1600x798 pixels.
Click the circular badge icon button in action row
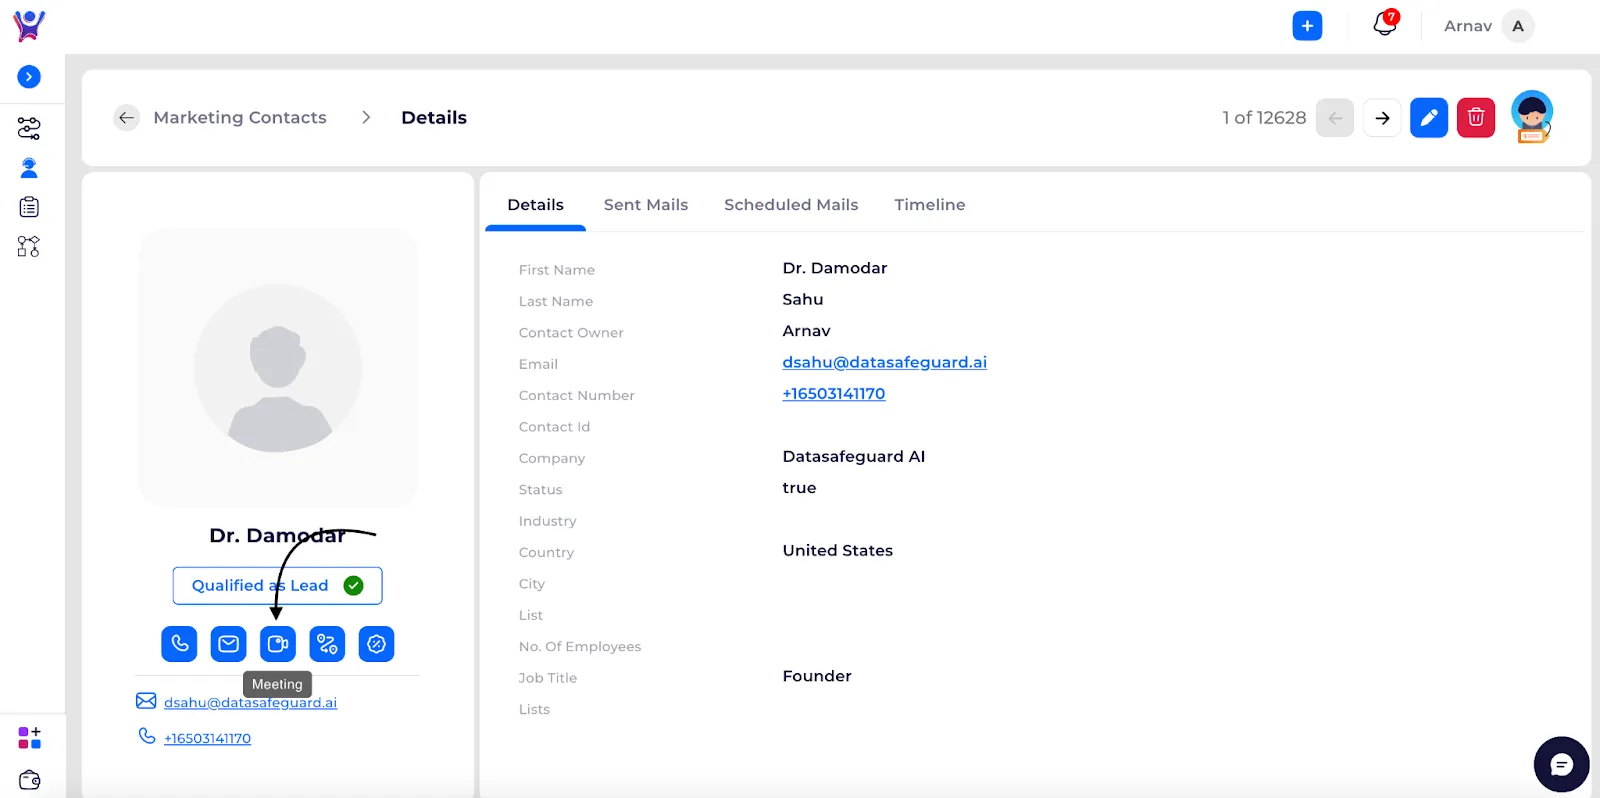click(x=376, y=644)
